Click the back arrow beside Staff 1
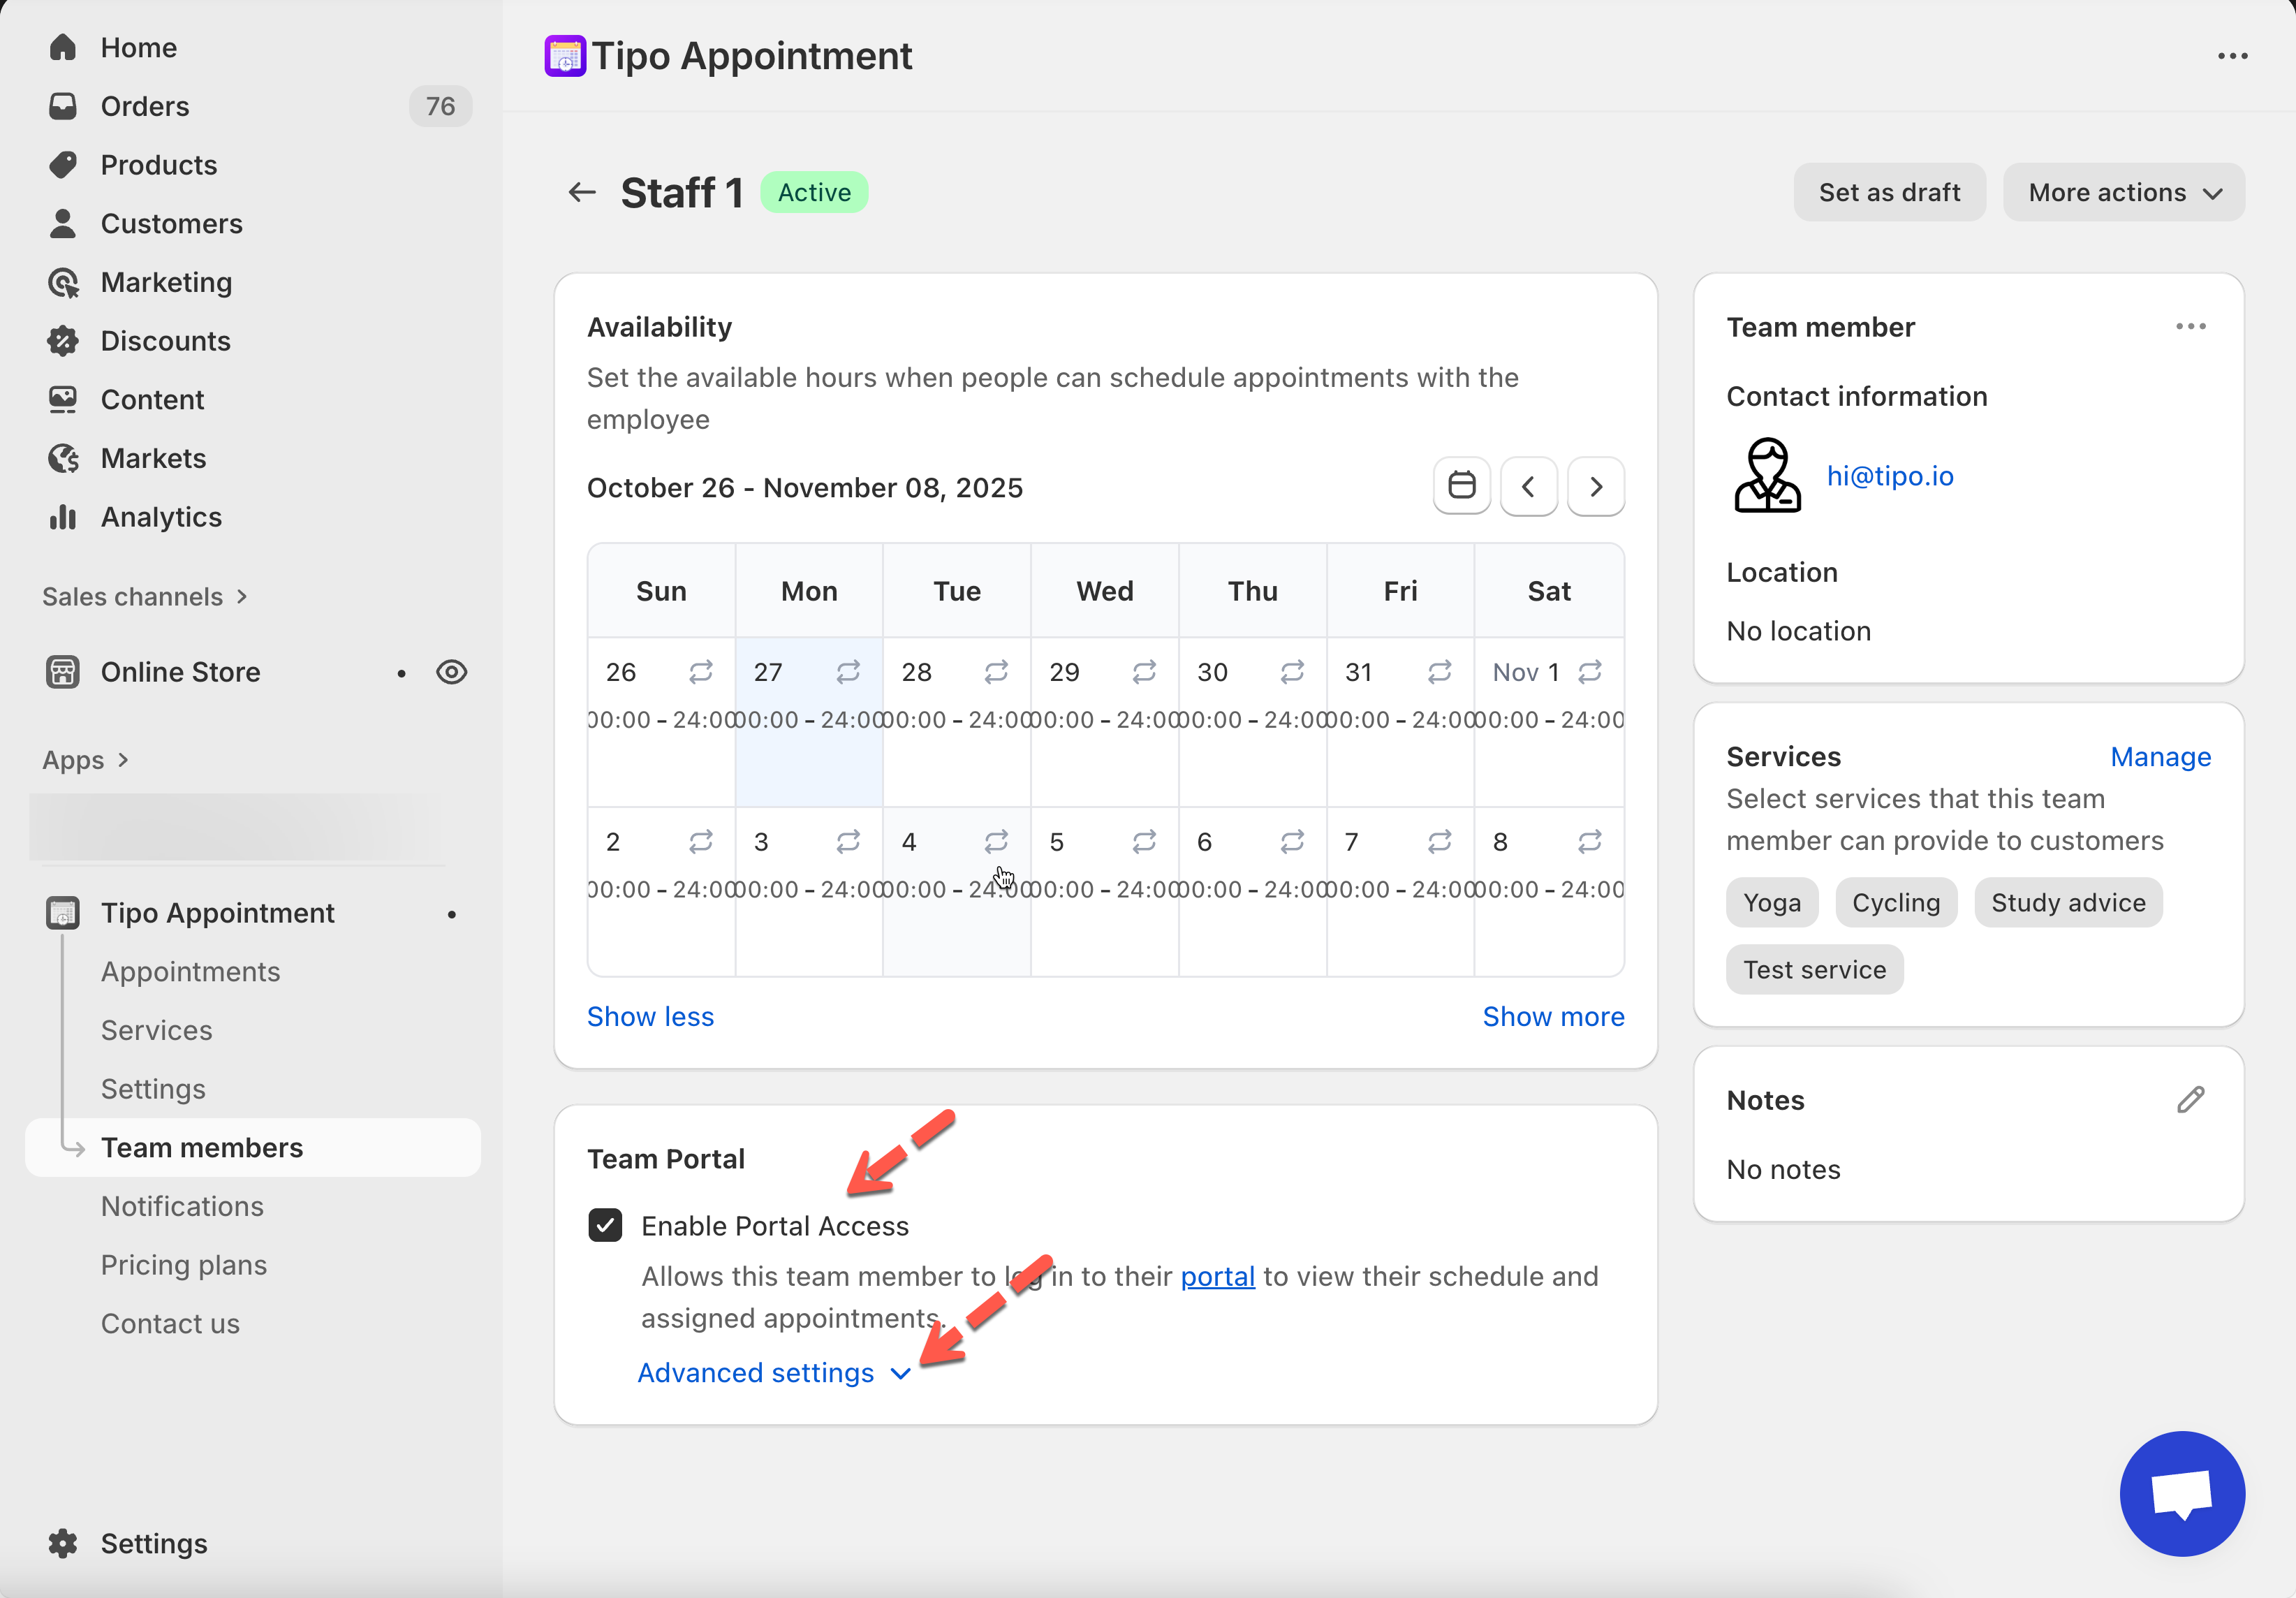2296x1598 pixels. pyautogui.click(x=582, y=192)
